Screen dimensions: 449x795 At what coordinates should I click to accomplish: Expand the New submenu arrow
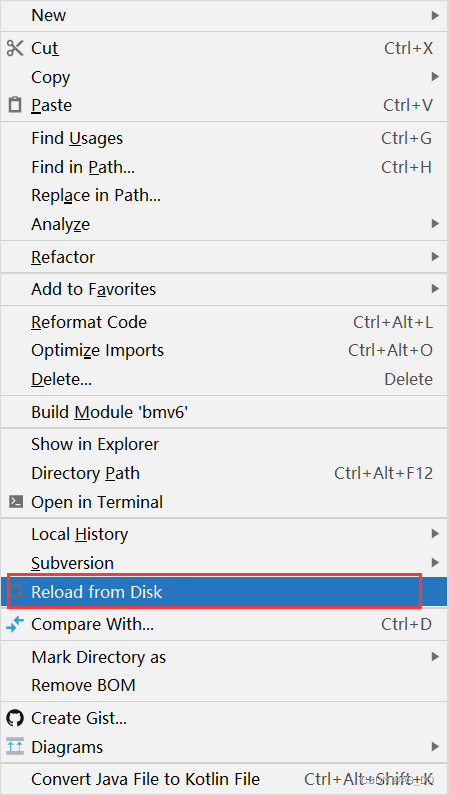click(x=435, y=15)
